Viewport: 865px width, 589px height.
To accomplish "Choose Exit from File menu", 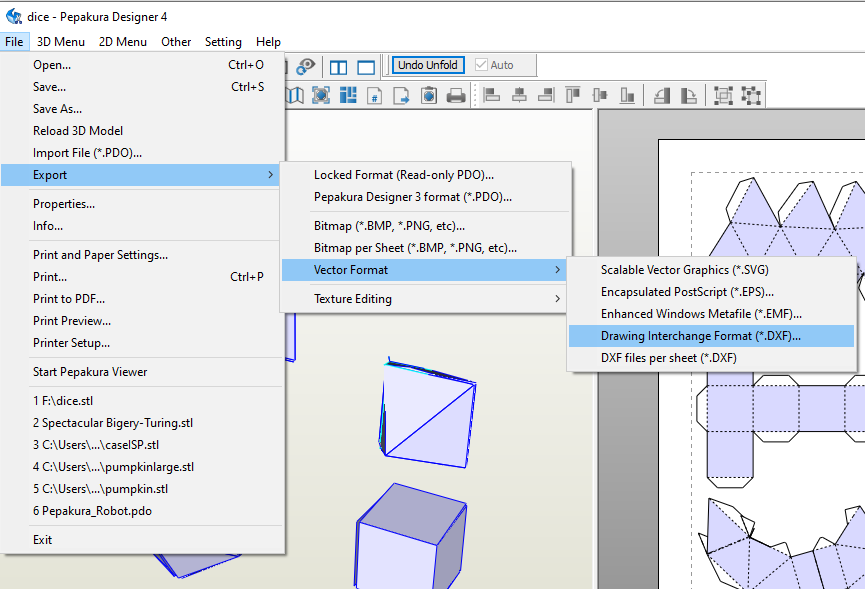I will [x=142, y=539].
